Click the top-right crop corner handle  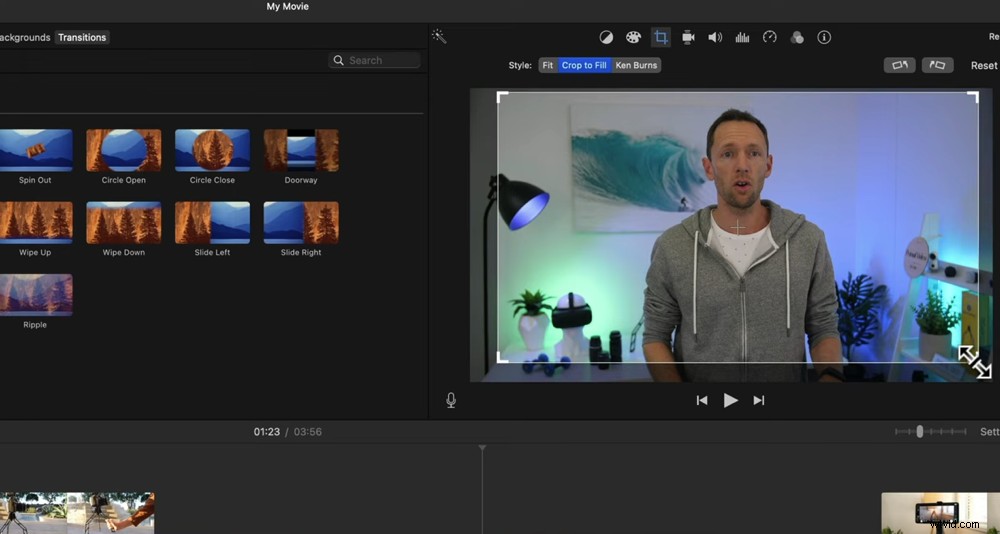tap(973, 96)
